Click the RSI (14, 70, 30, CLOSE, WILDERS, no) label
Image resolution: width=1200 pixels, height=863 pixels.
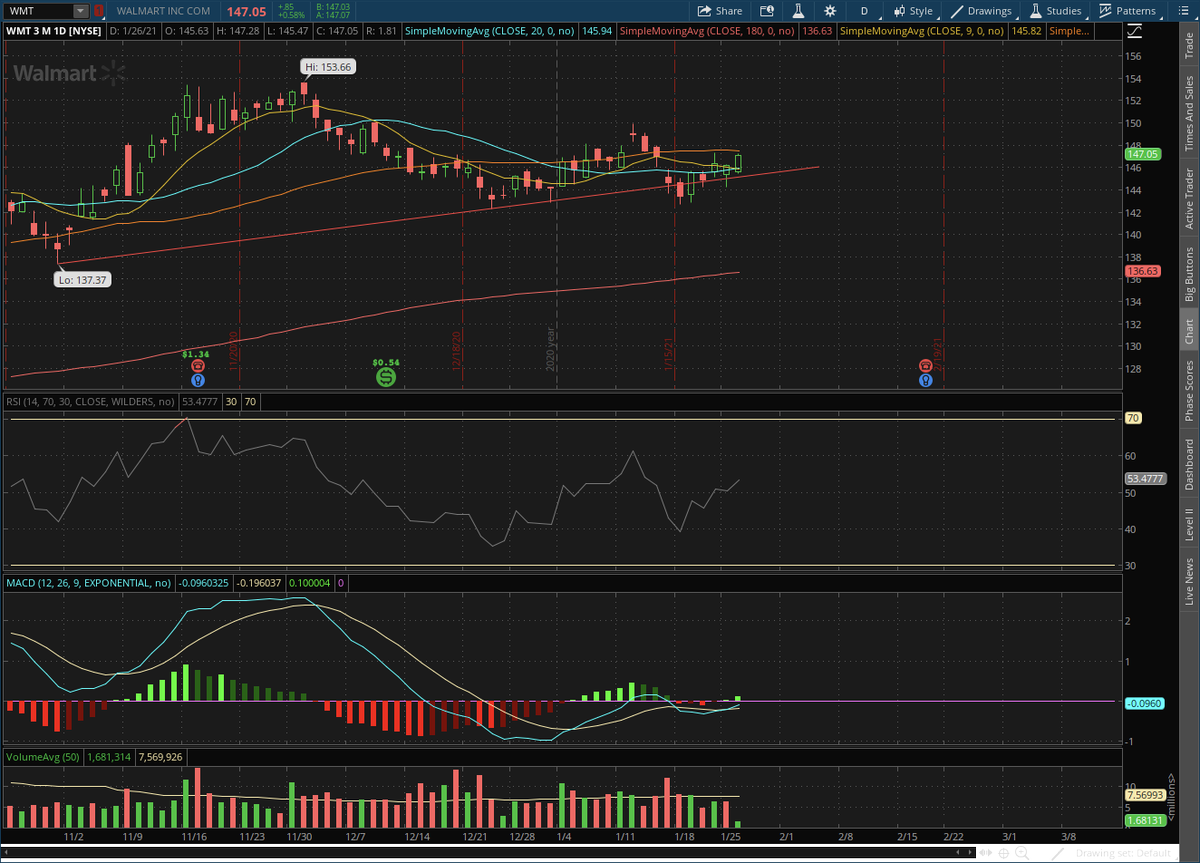click(x=91, y=401)
